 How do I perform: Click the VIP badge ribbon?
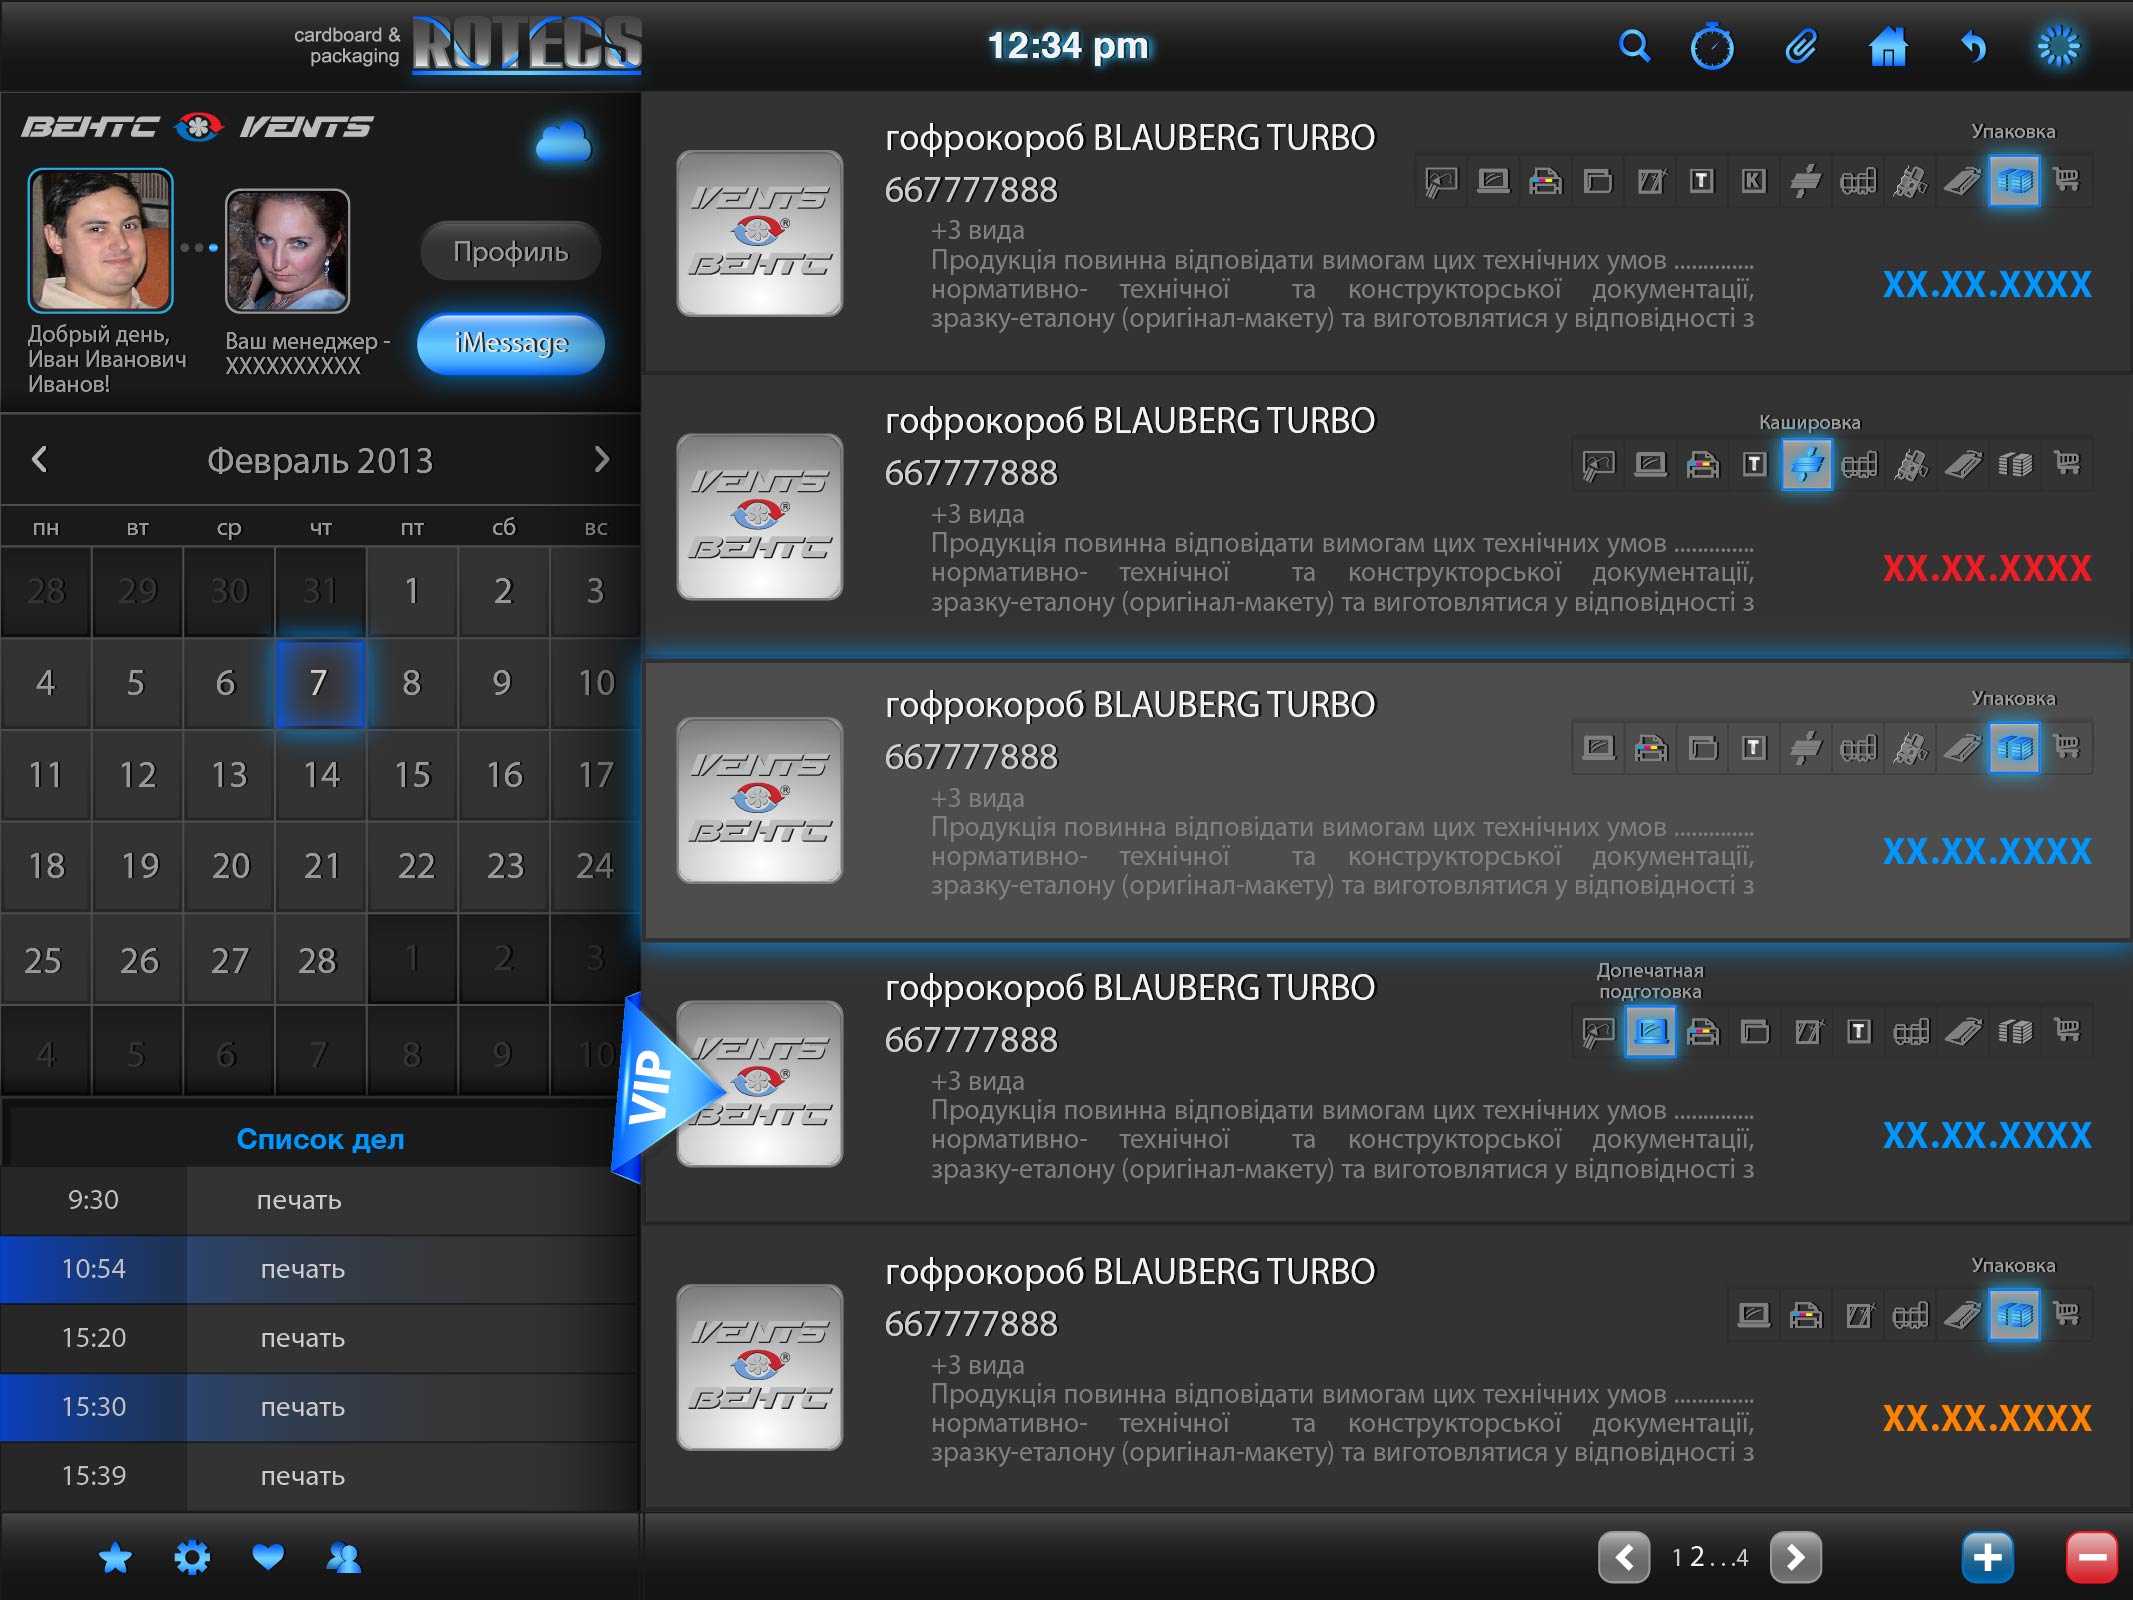pos(660,1088)
